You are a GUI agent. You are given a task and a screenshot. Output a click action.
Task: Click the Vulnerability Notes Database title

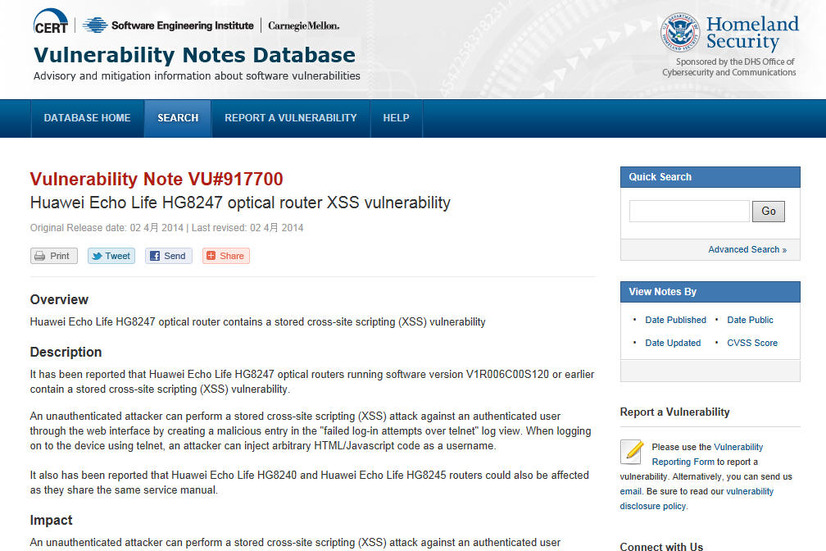tap(194, 55)
